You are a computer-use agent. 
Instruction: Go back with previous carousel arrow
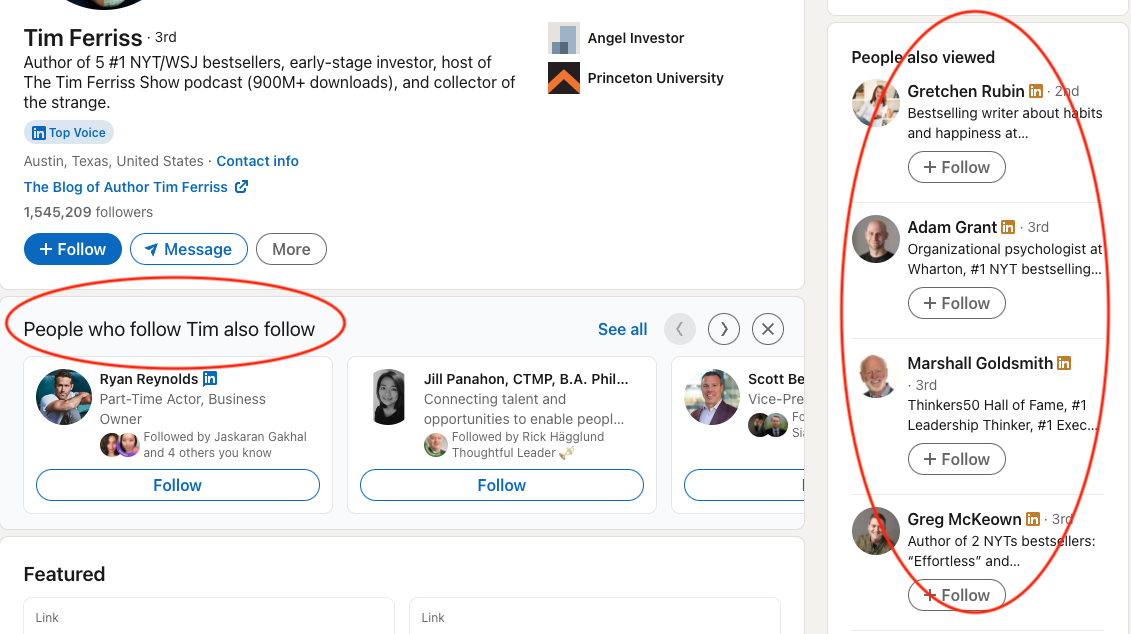tap(680, 329)
